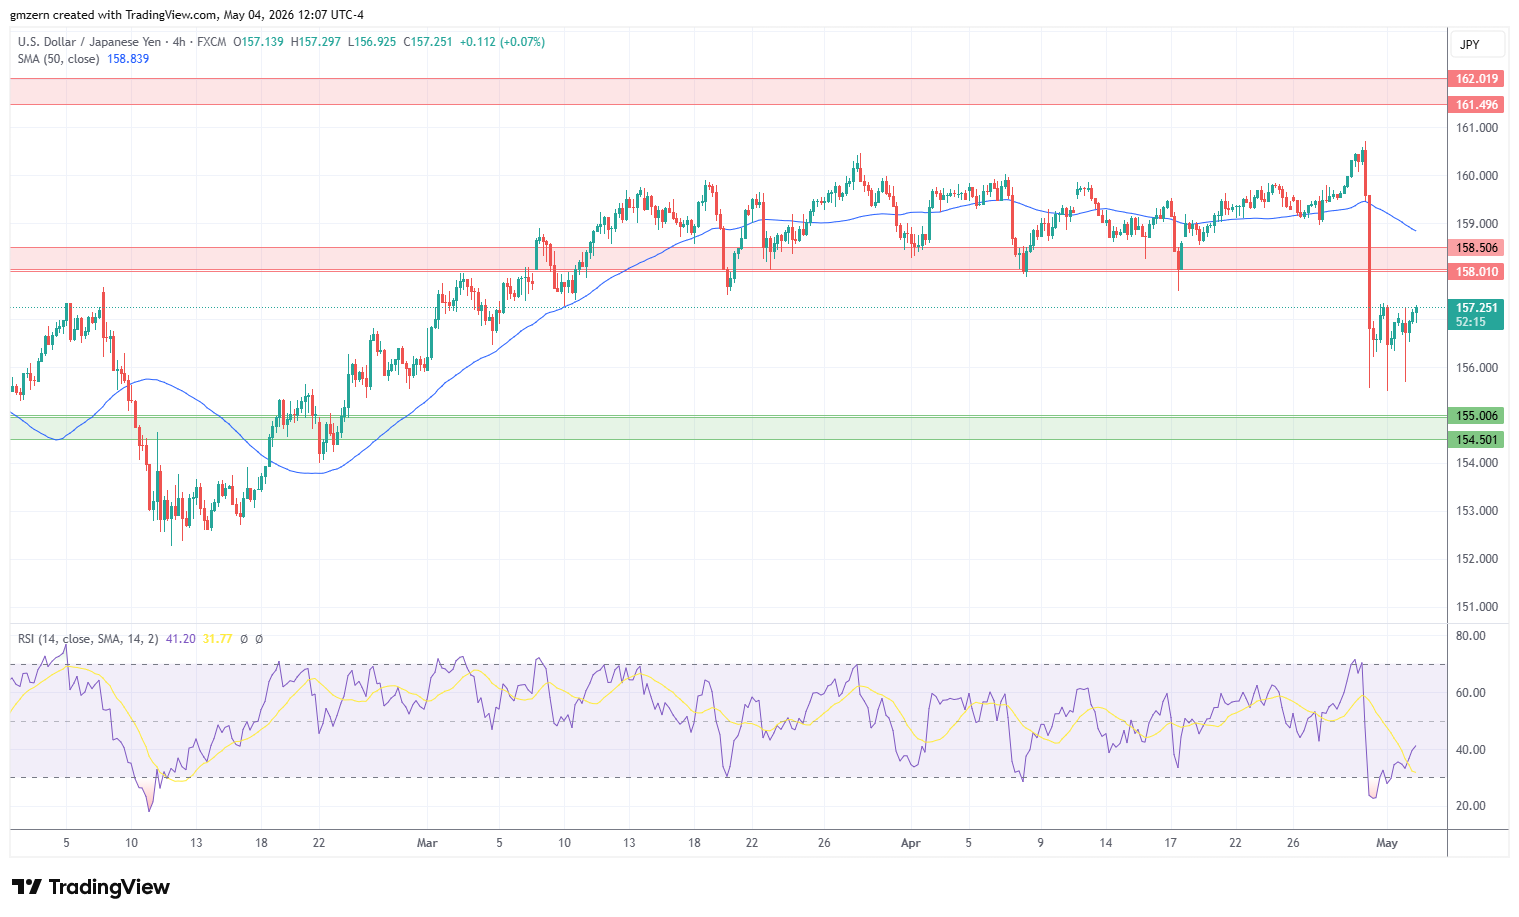Select the 162.019 resistance price label
1519x917 pixels.
(x=1476, y=79)
